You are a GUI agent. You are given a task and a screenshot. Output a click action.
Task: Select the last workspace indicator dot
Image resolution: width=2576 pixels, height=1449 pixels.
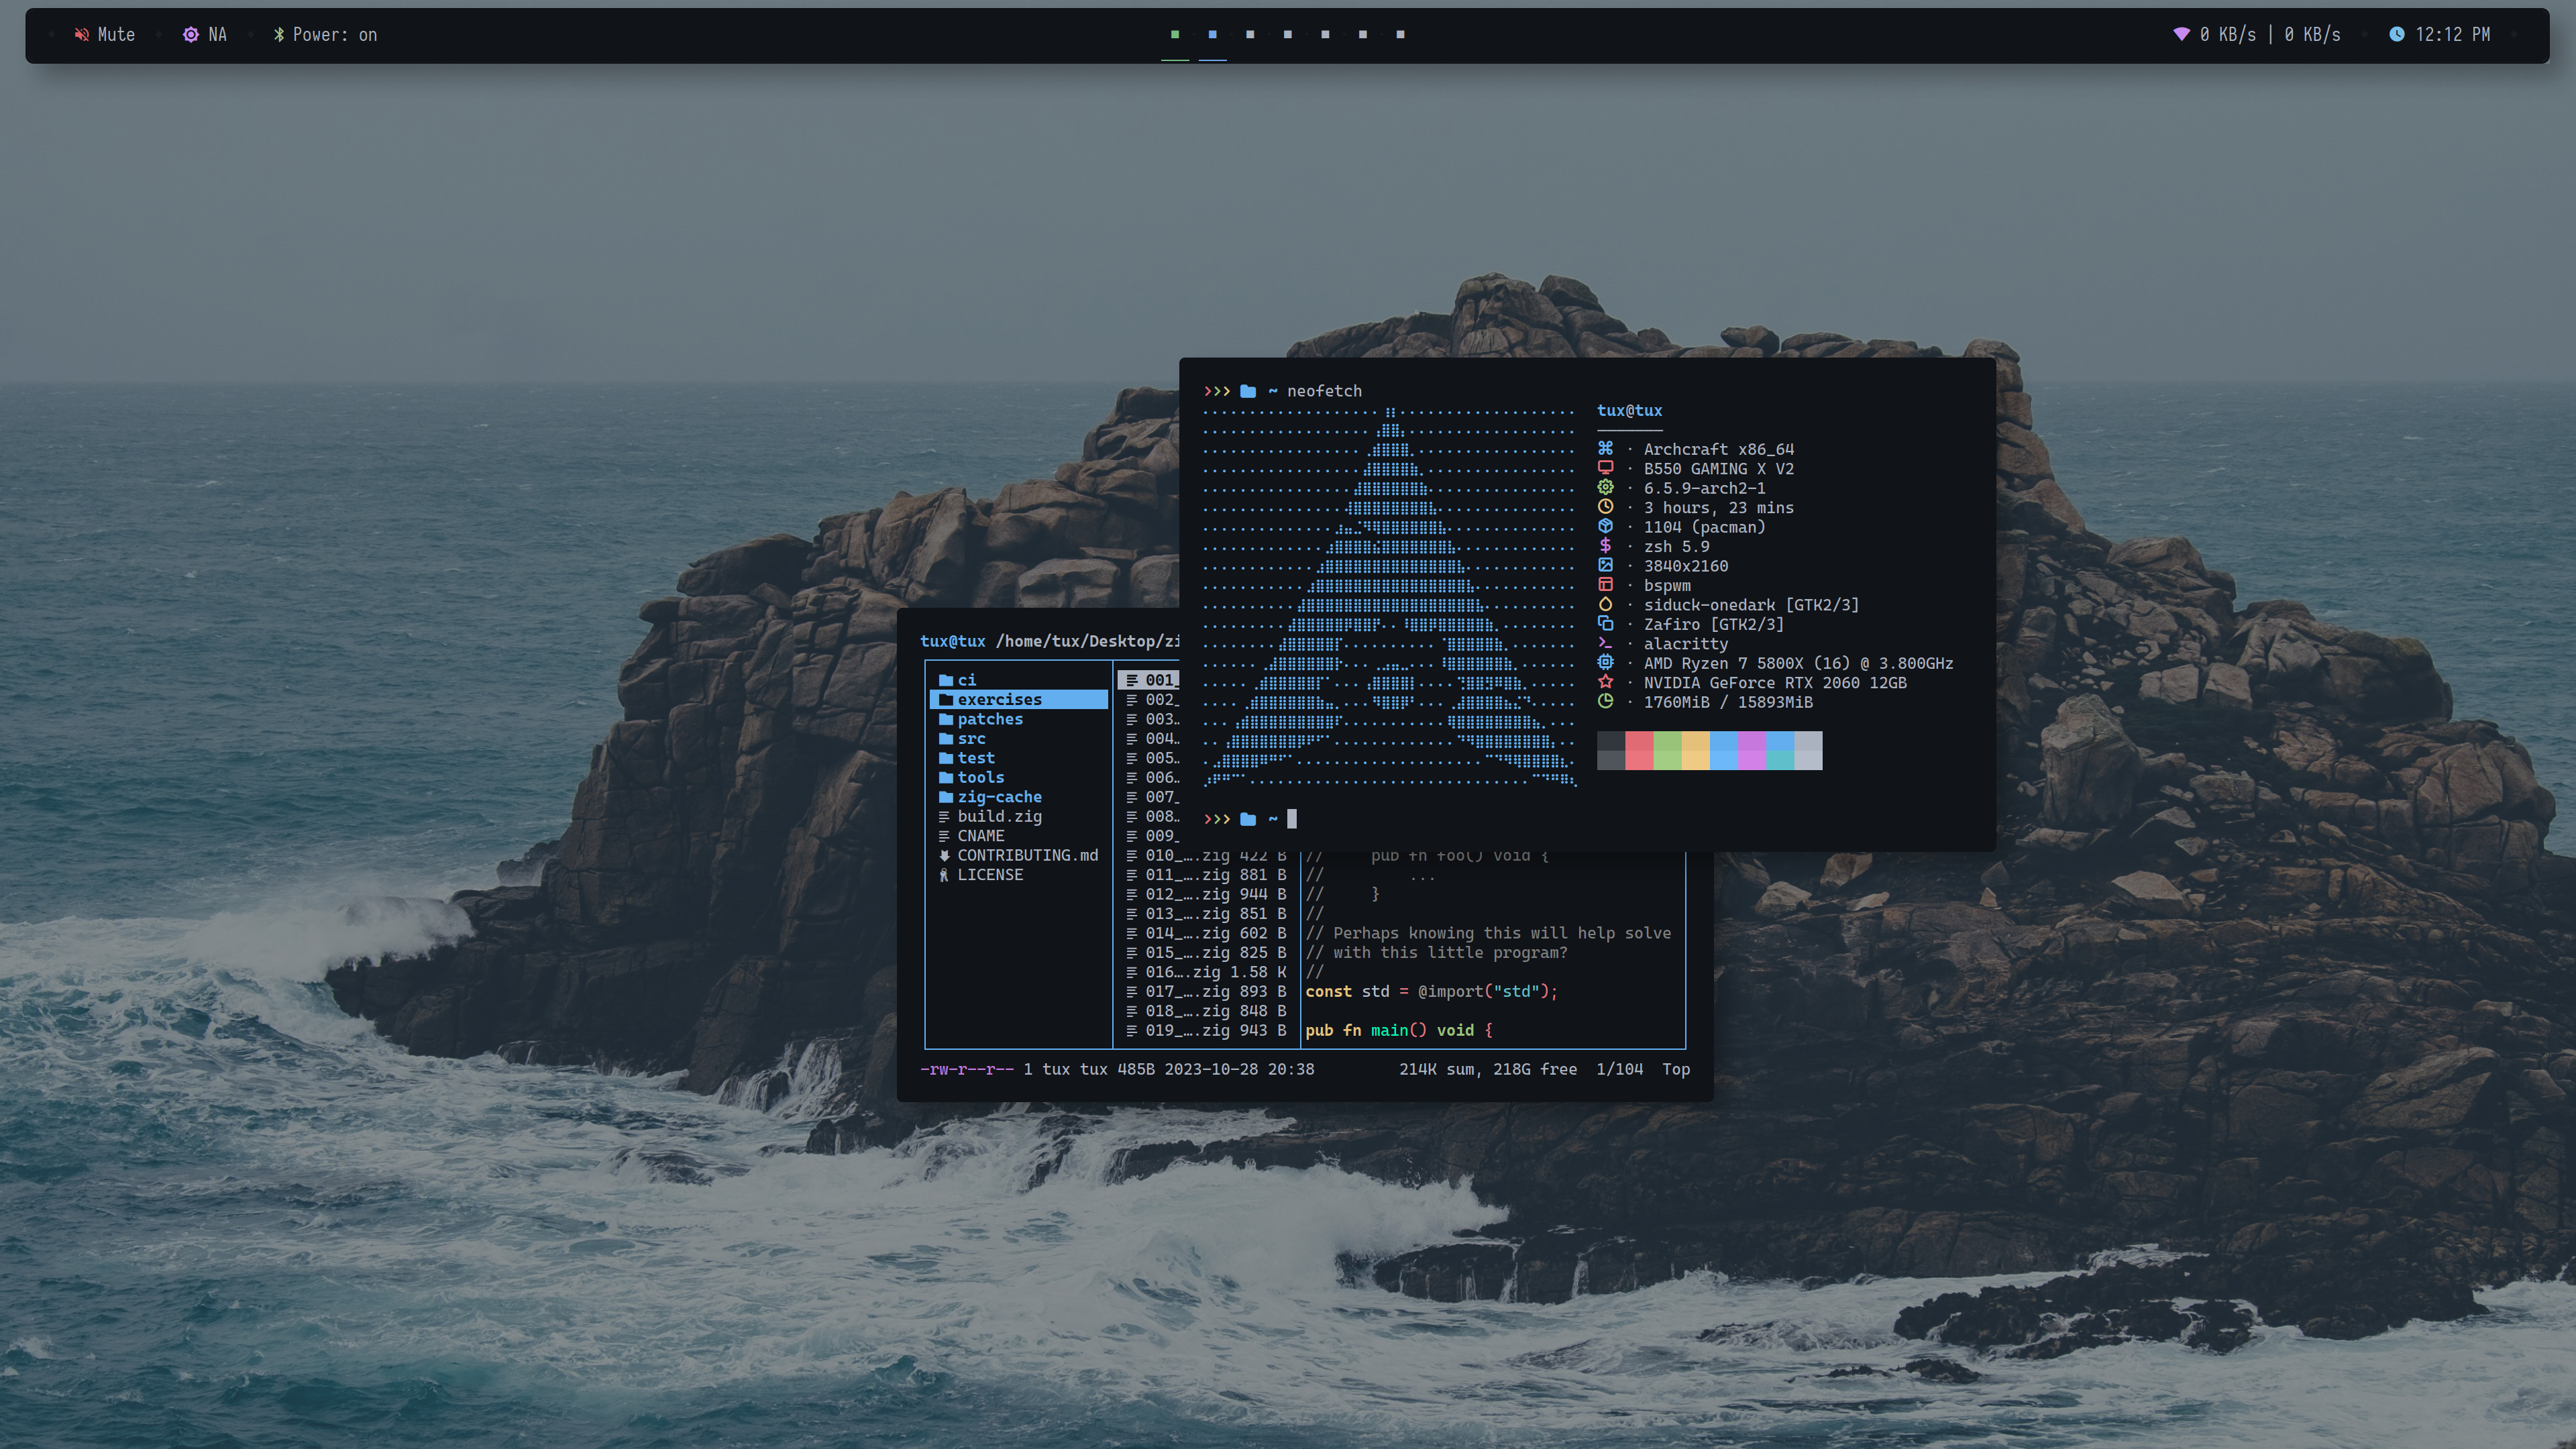pos(1400,35)
